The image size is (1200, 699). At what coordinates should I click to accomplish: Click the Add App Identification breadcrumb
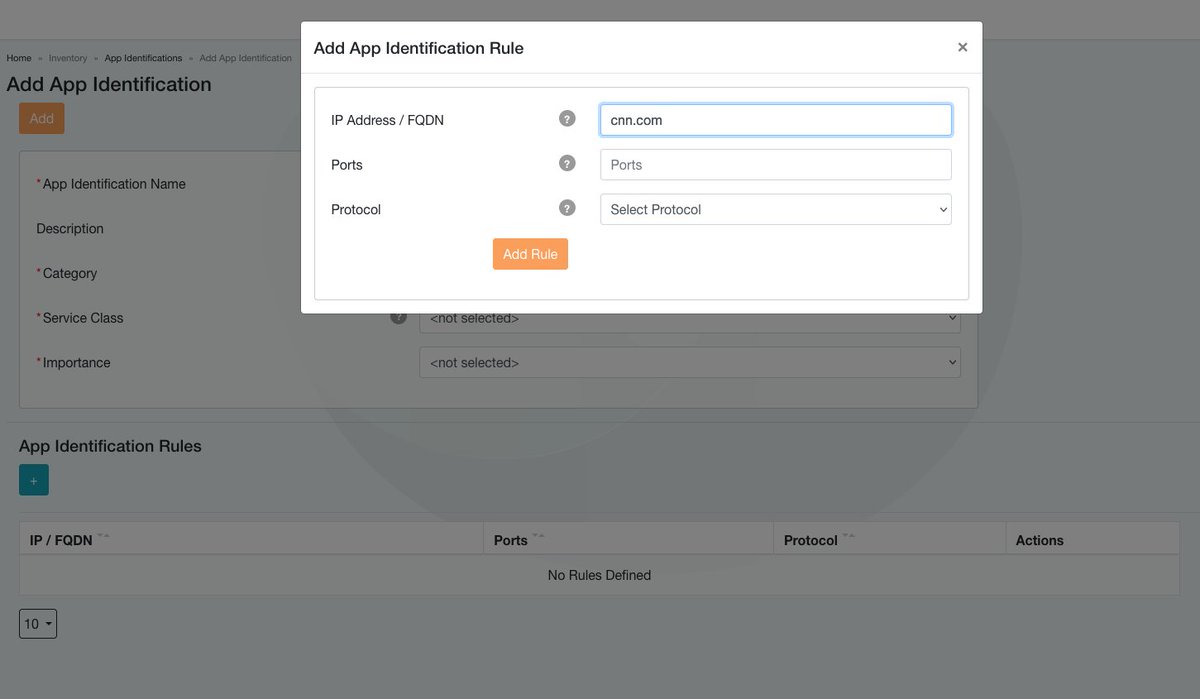tap(246, 58)
